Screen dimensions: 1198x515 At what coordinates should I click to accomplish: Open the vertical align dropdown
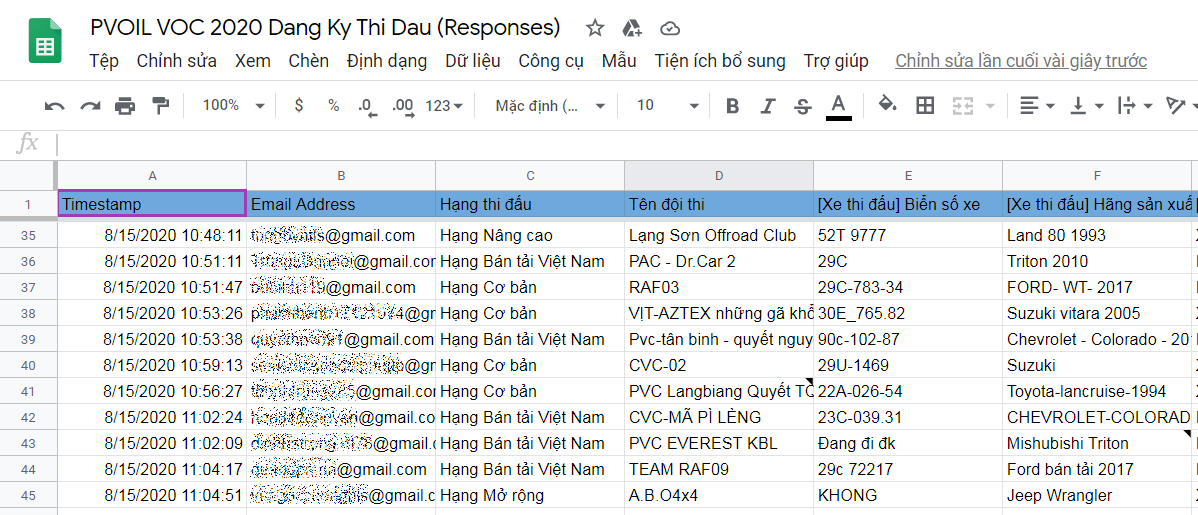(1086, 105)
